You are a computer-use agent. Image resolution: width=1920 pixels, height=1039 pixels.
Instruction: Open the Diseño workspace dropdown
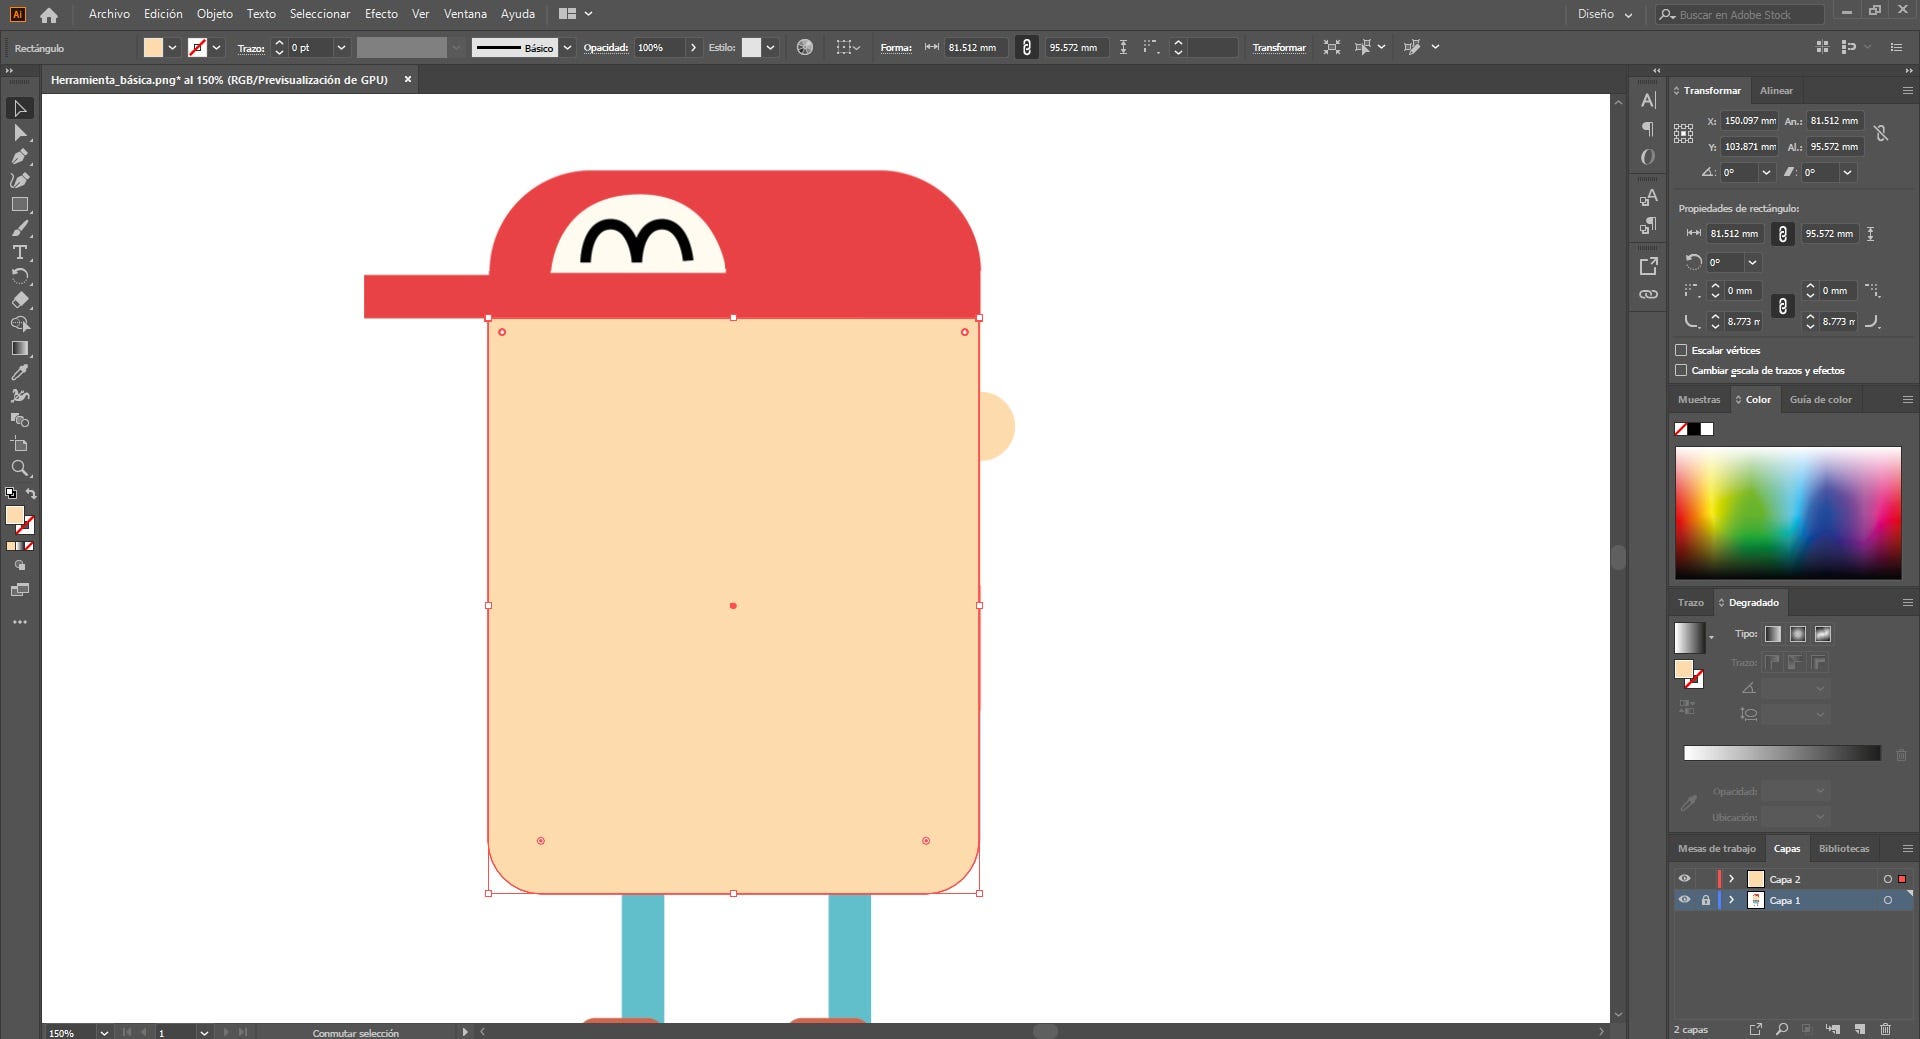click(1604, 14)
